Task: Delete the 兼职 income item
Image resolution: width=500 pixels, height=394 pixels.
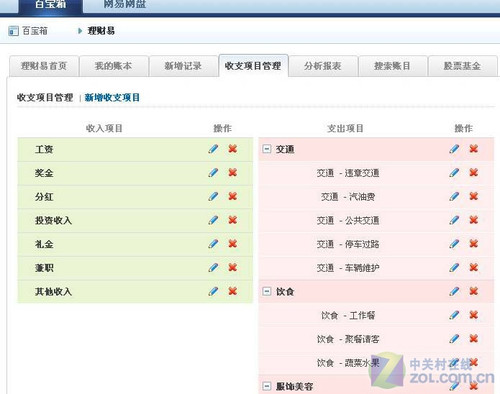Action: pyautogui.click(x=233, y=267)
